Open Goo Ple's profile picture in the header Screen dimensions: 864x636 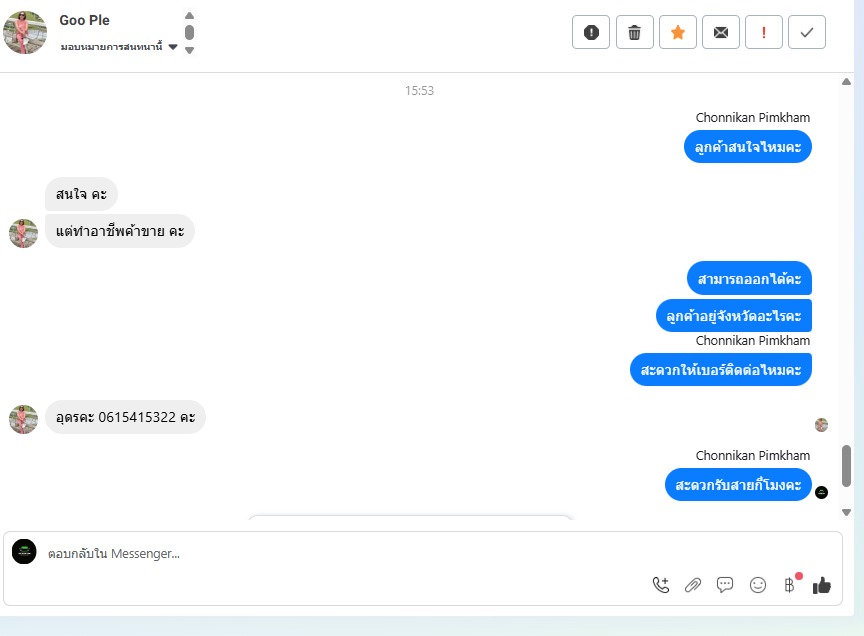point(25,32)
